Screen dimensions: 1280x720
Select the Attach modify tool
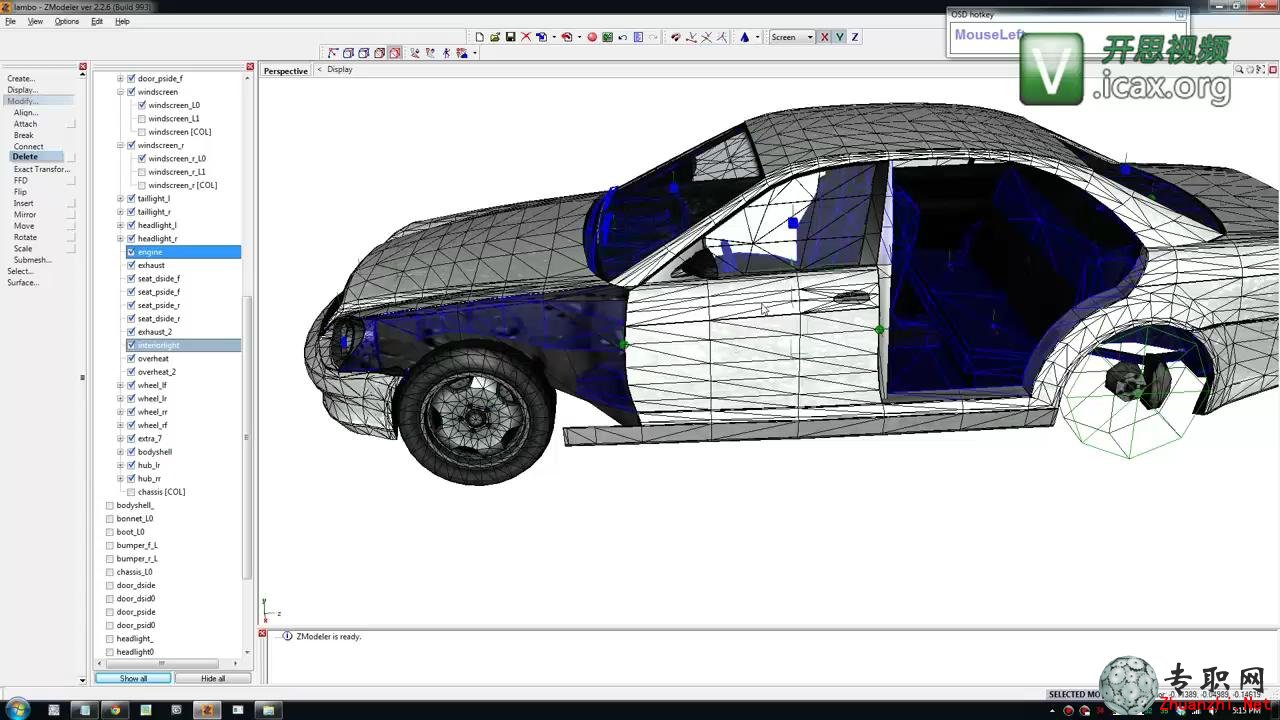coord(25,124)
